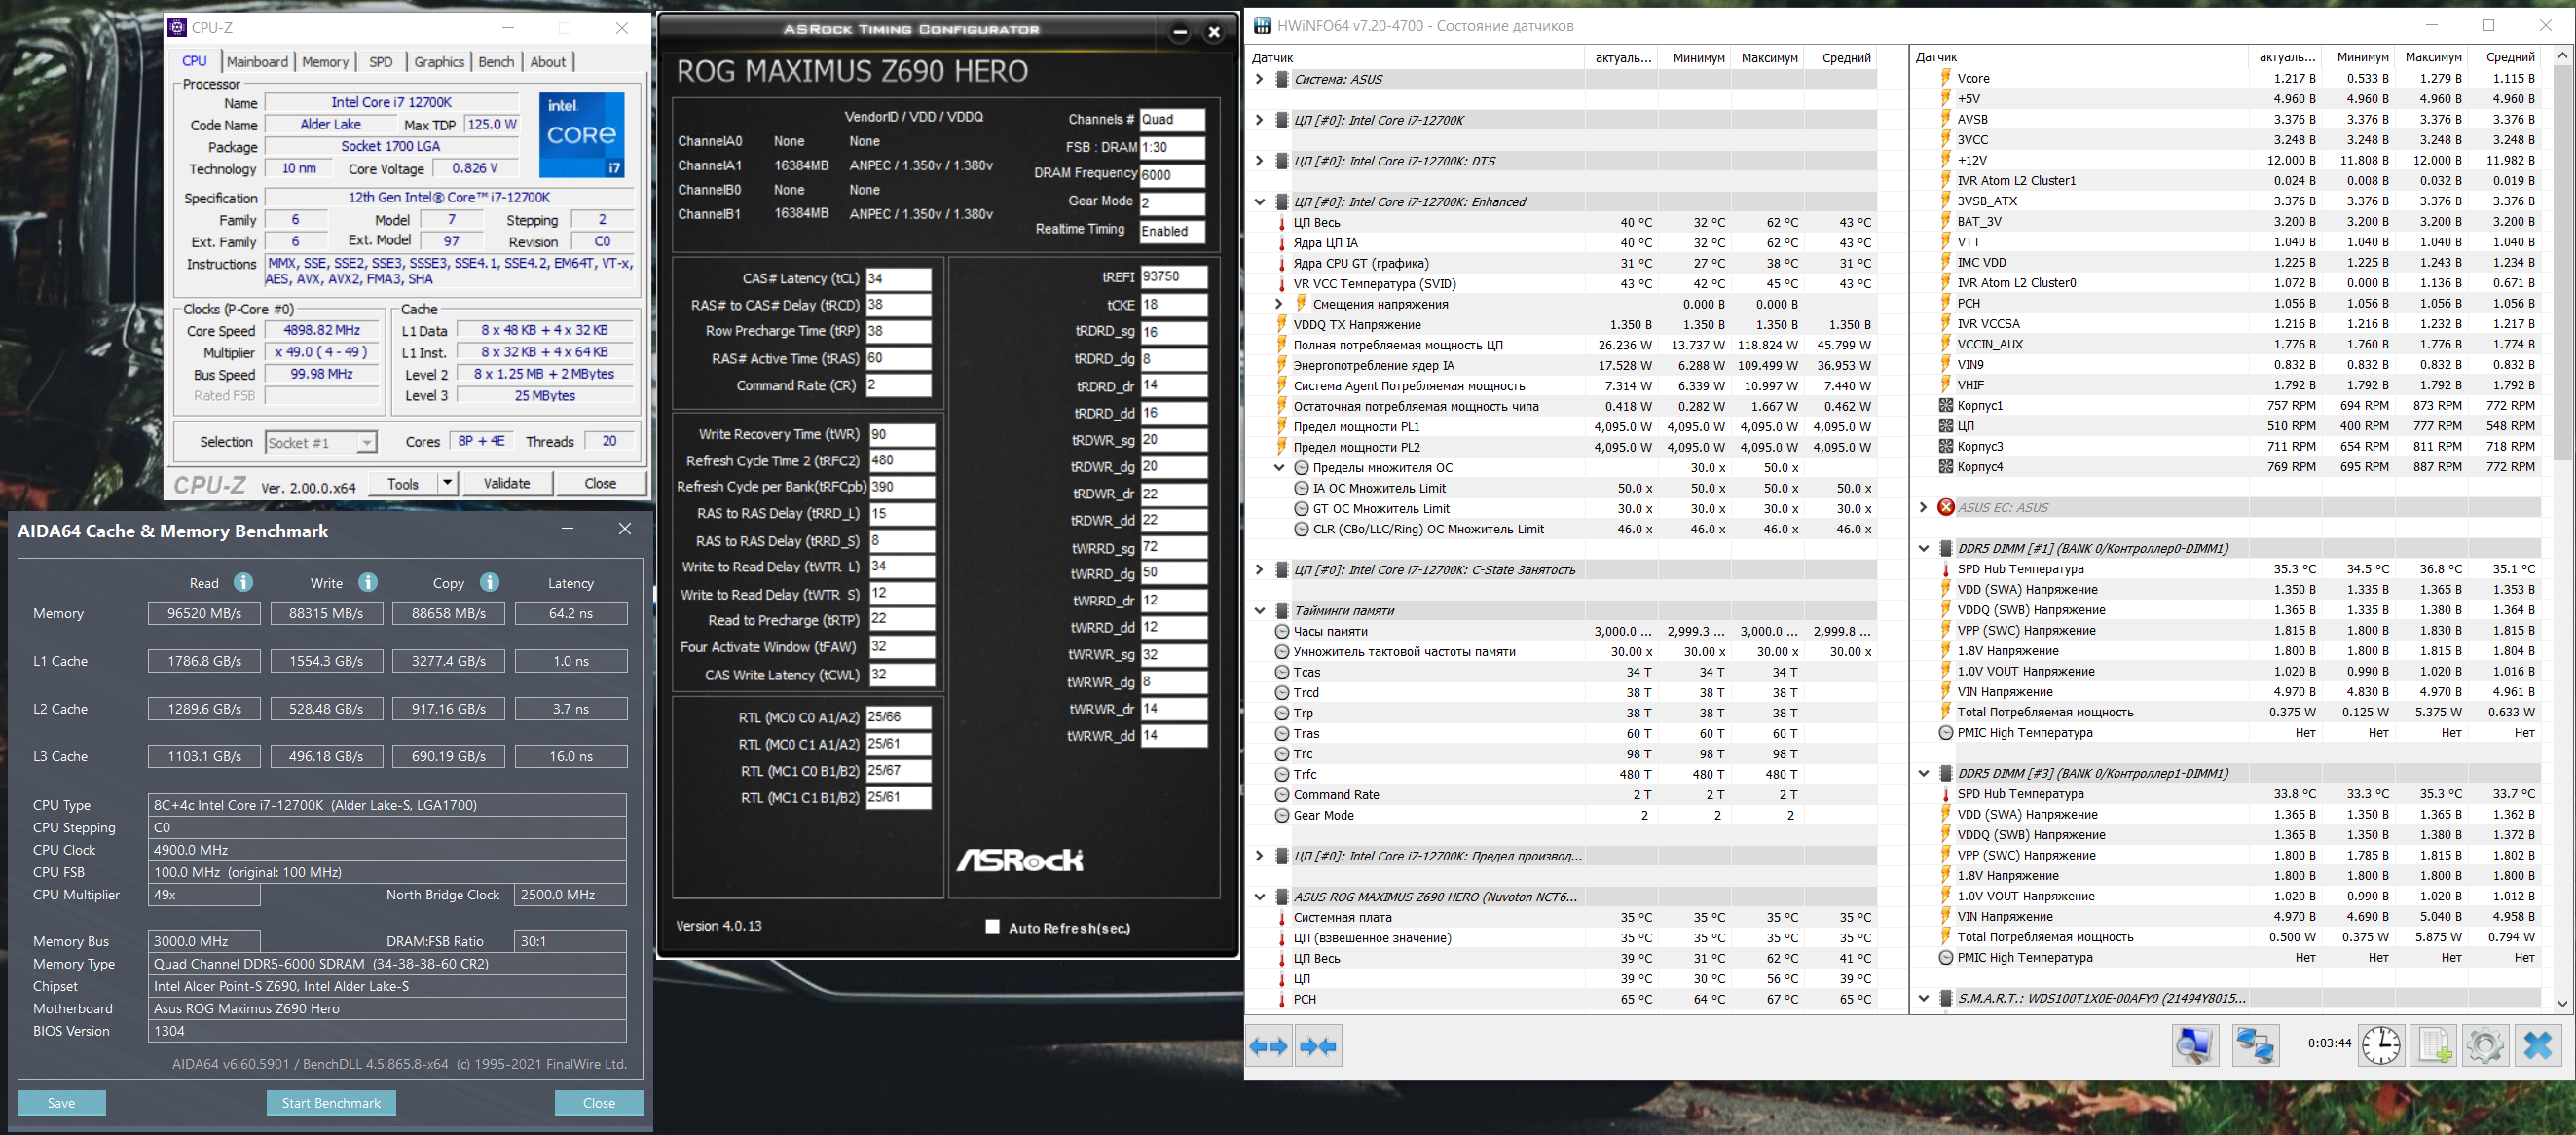Reset the HWiNFO elapsed-time clock icon

coord(2381,1046)
